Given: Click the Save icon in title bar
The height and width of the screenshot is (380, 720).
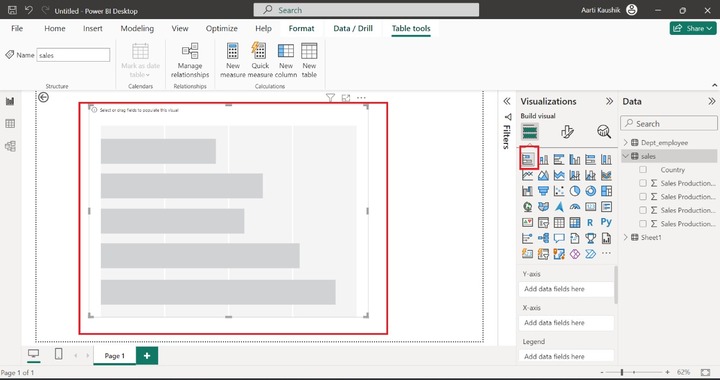Looking at the screenshot, I should click(x=13, y=10).
